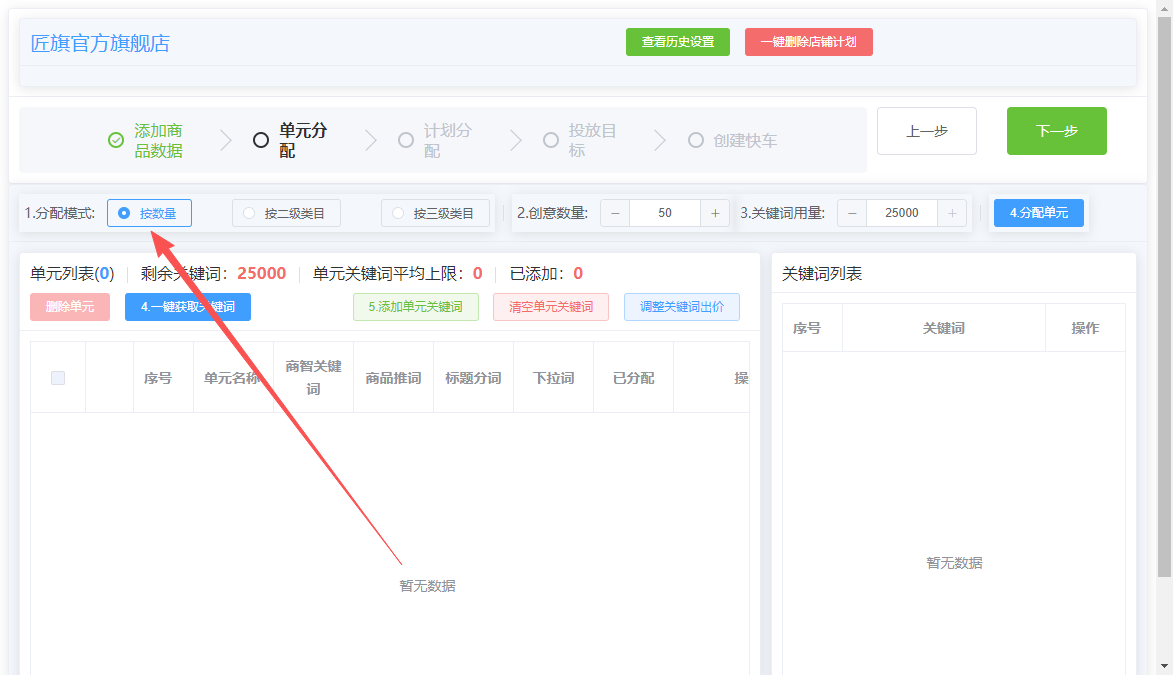This screenshot has width=1173, height=675.
Task: Click the 已分配 column header
Action: [x=634, y=378]
